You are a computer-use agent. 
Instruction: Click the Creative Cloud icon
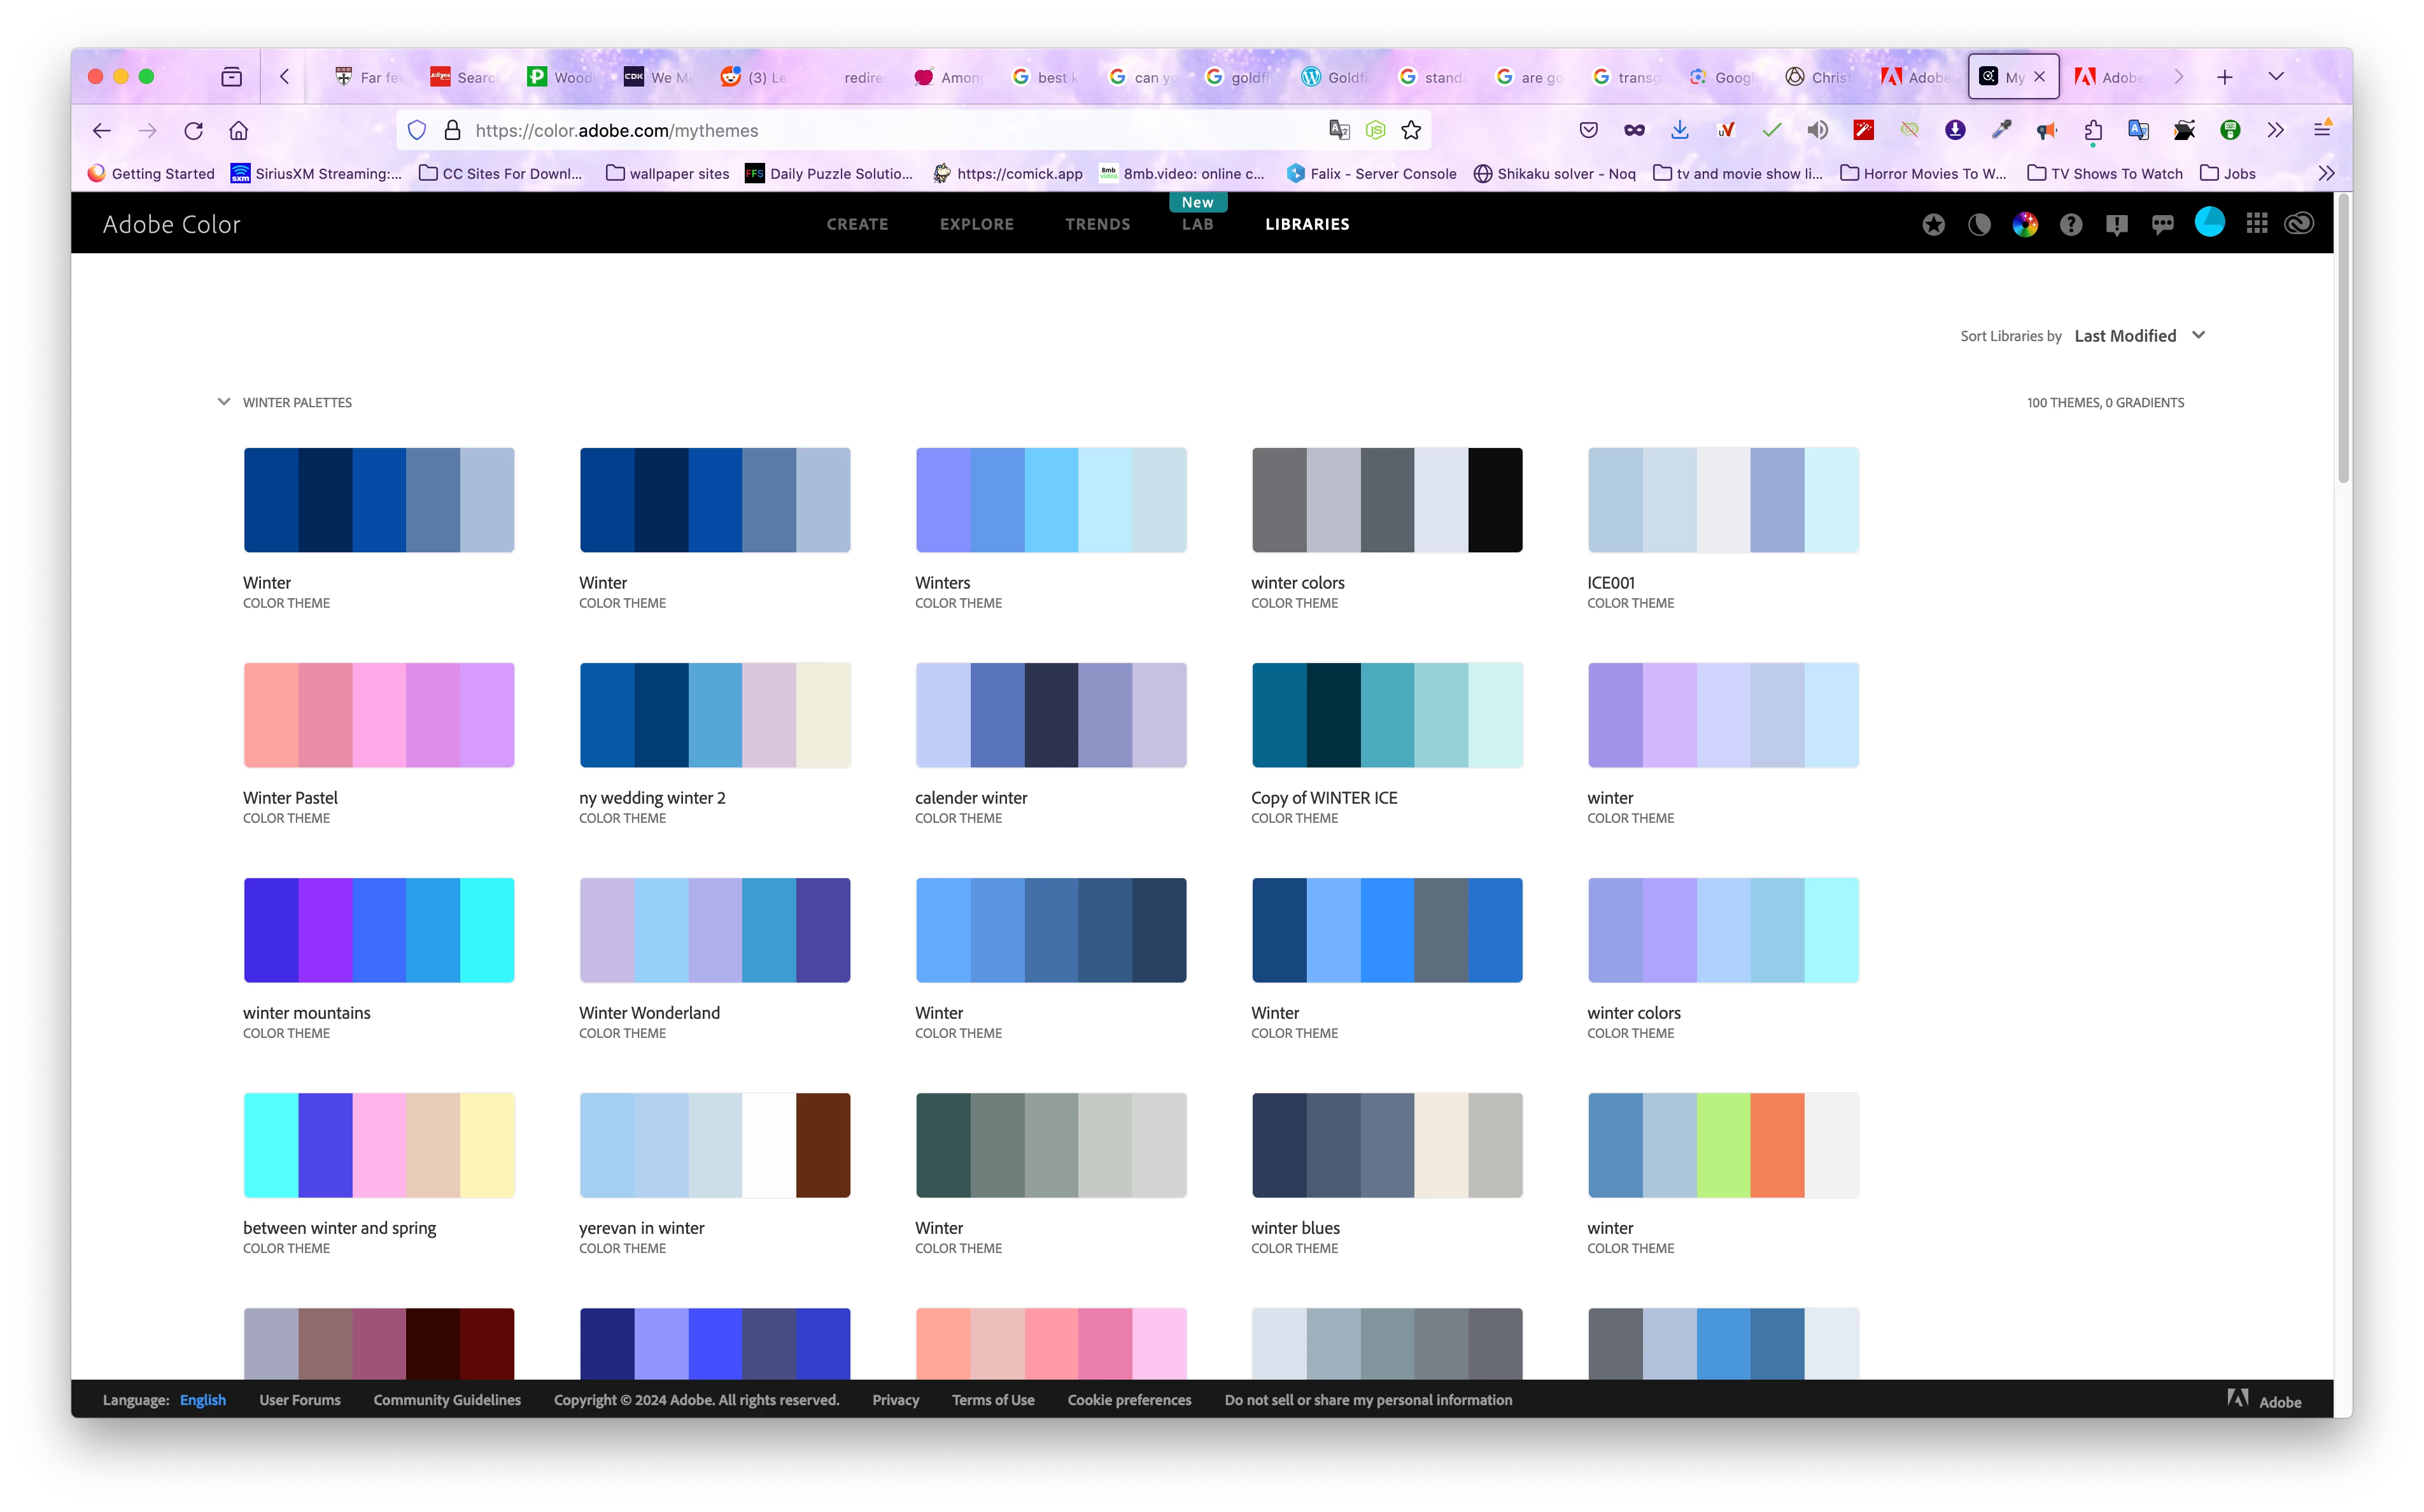coord(2299,224)
